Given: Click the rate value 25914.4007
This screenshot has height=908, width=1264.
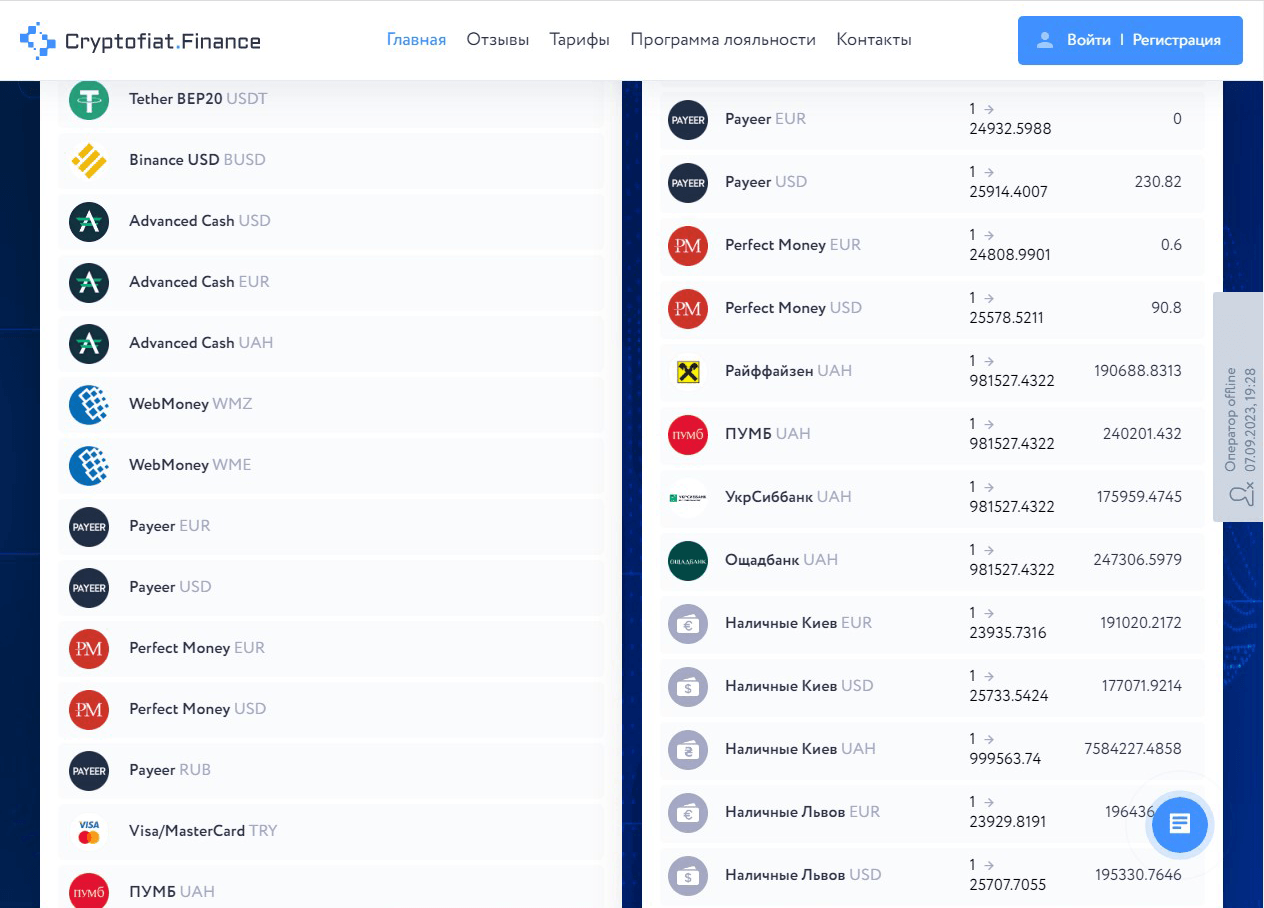Looking at the screenshot, I should 1009,192.
